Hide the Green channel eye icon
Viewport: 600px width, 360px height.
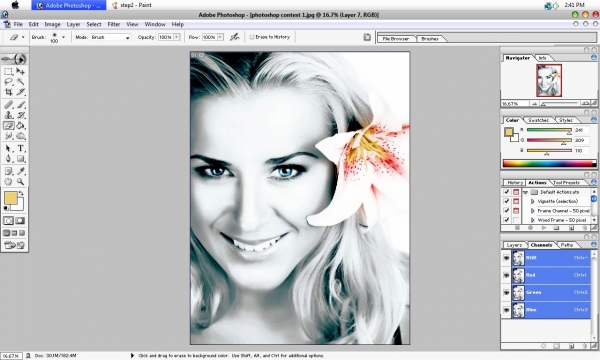tap(506, 292)
